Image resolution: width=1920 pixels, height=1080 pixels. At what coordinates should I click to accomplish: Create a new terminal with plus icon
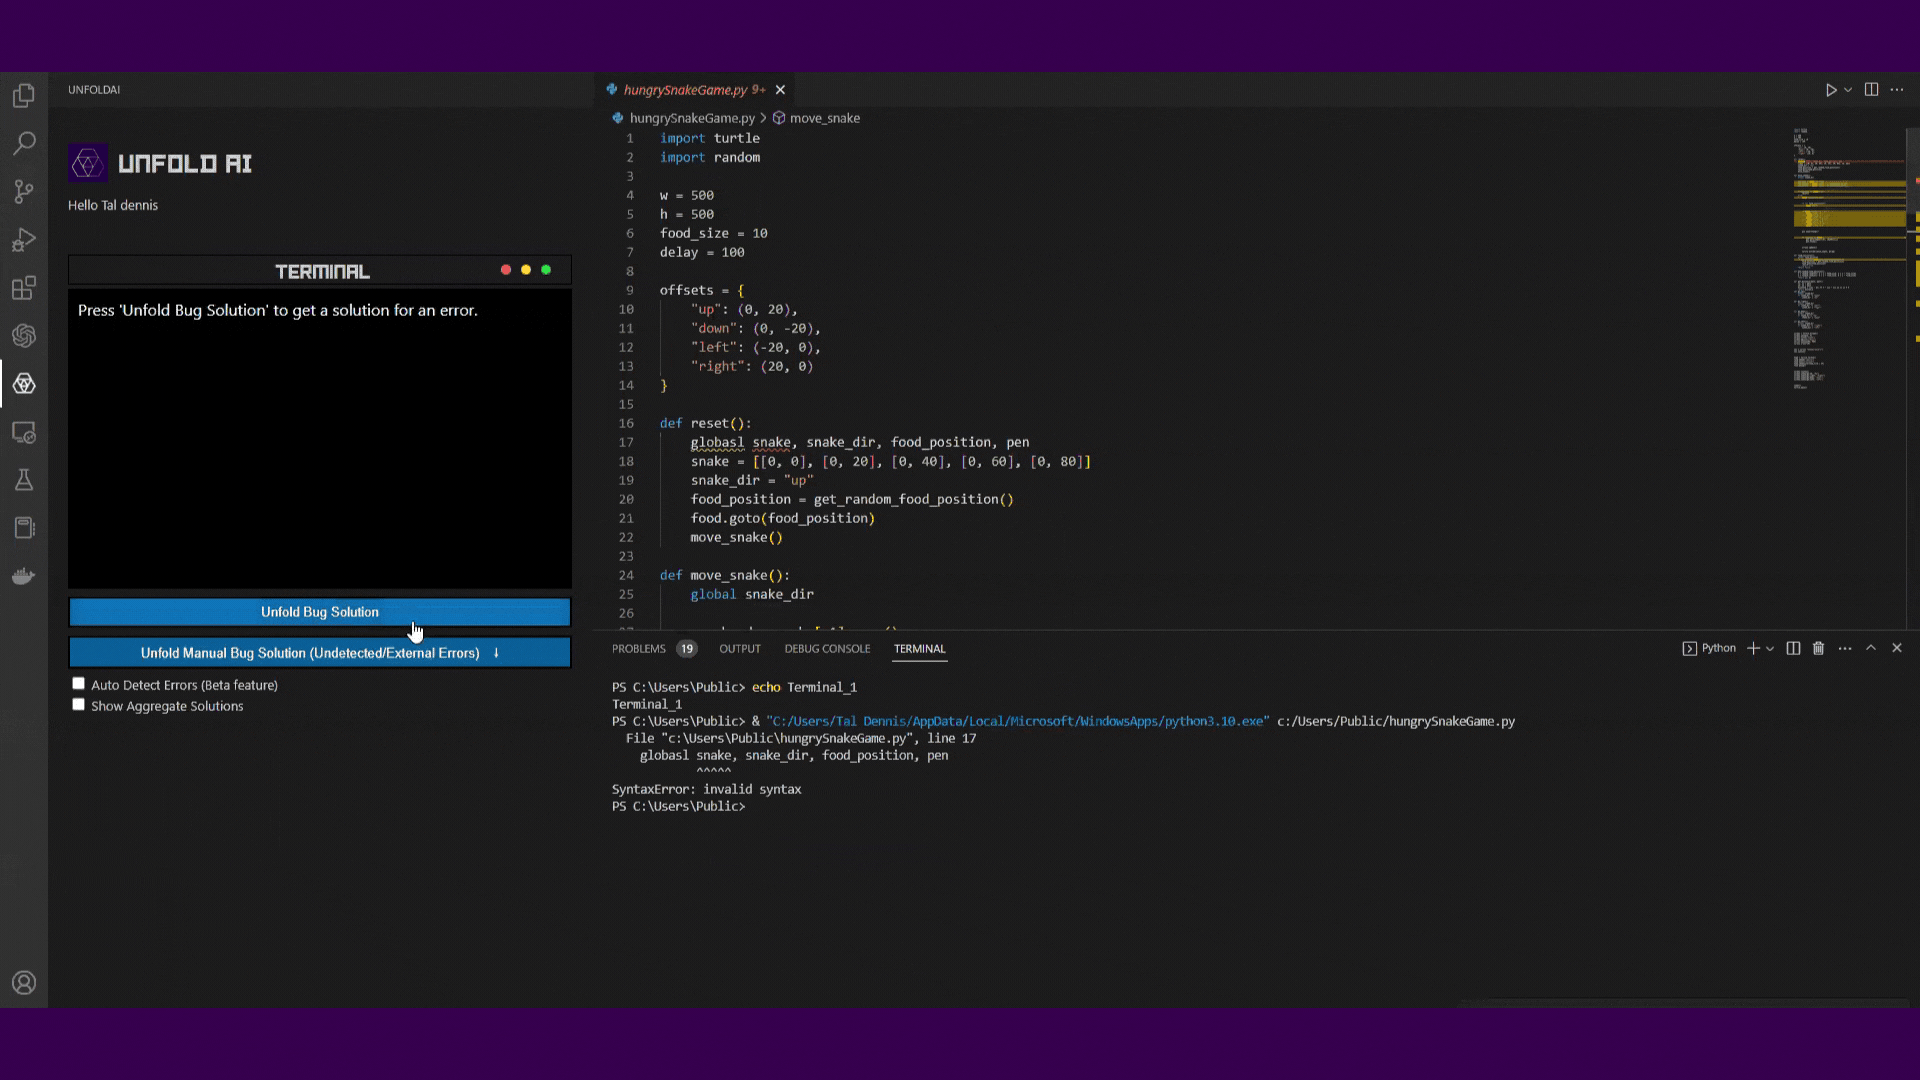pos(1753,648)
